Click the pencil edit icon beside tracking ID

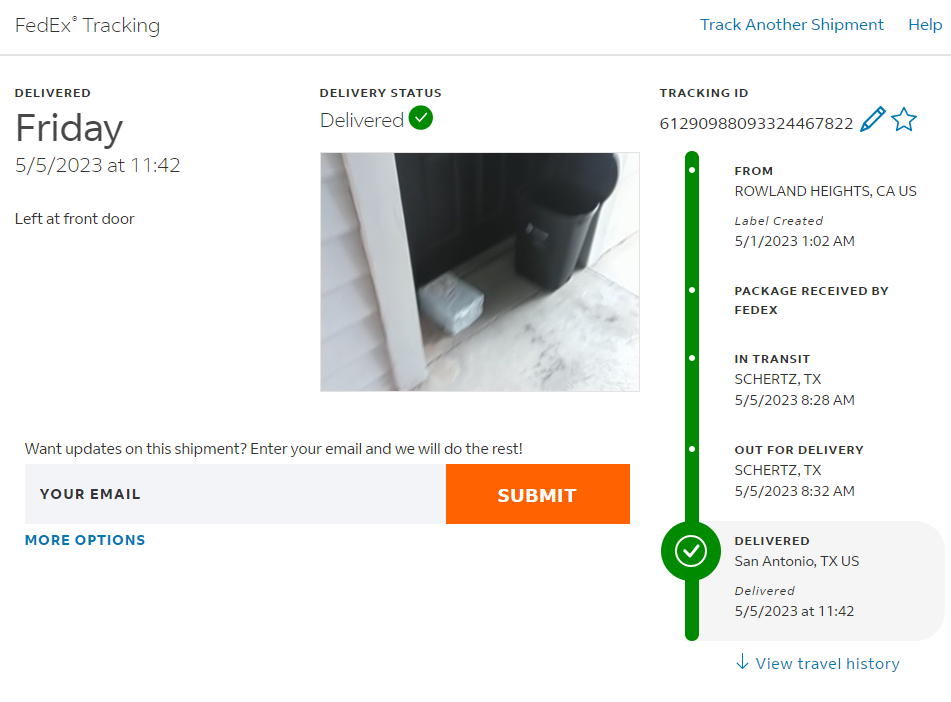coord(872,119)
